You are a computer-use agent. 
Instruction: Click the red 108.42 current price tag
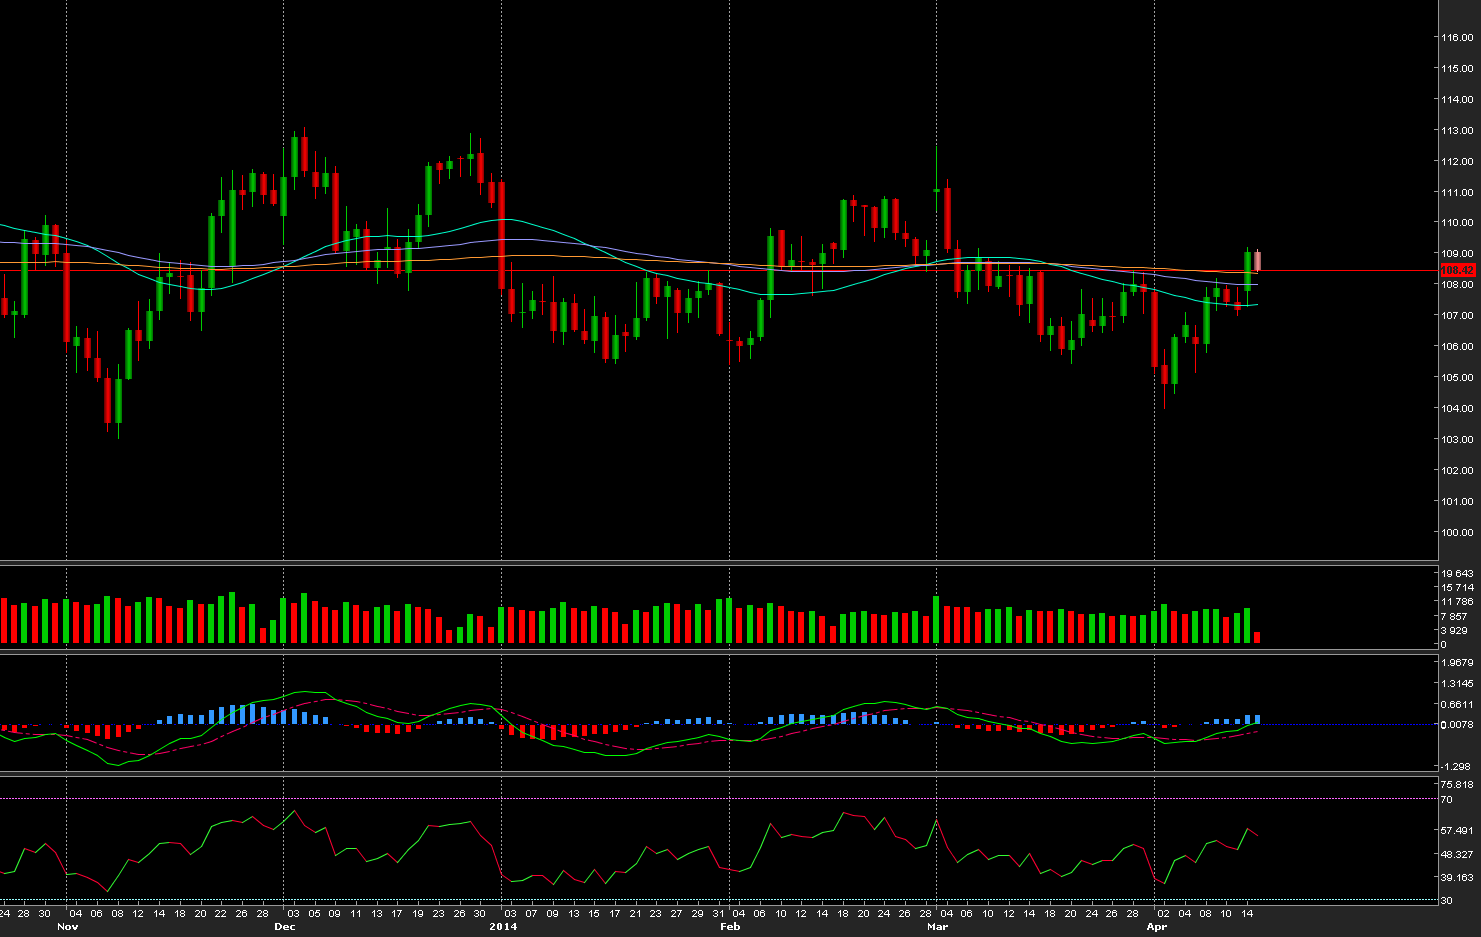pos(1457,270)
